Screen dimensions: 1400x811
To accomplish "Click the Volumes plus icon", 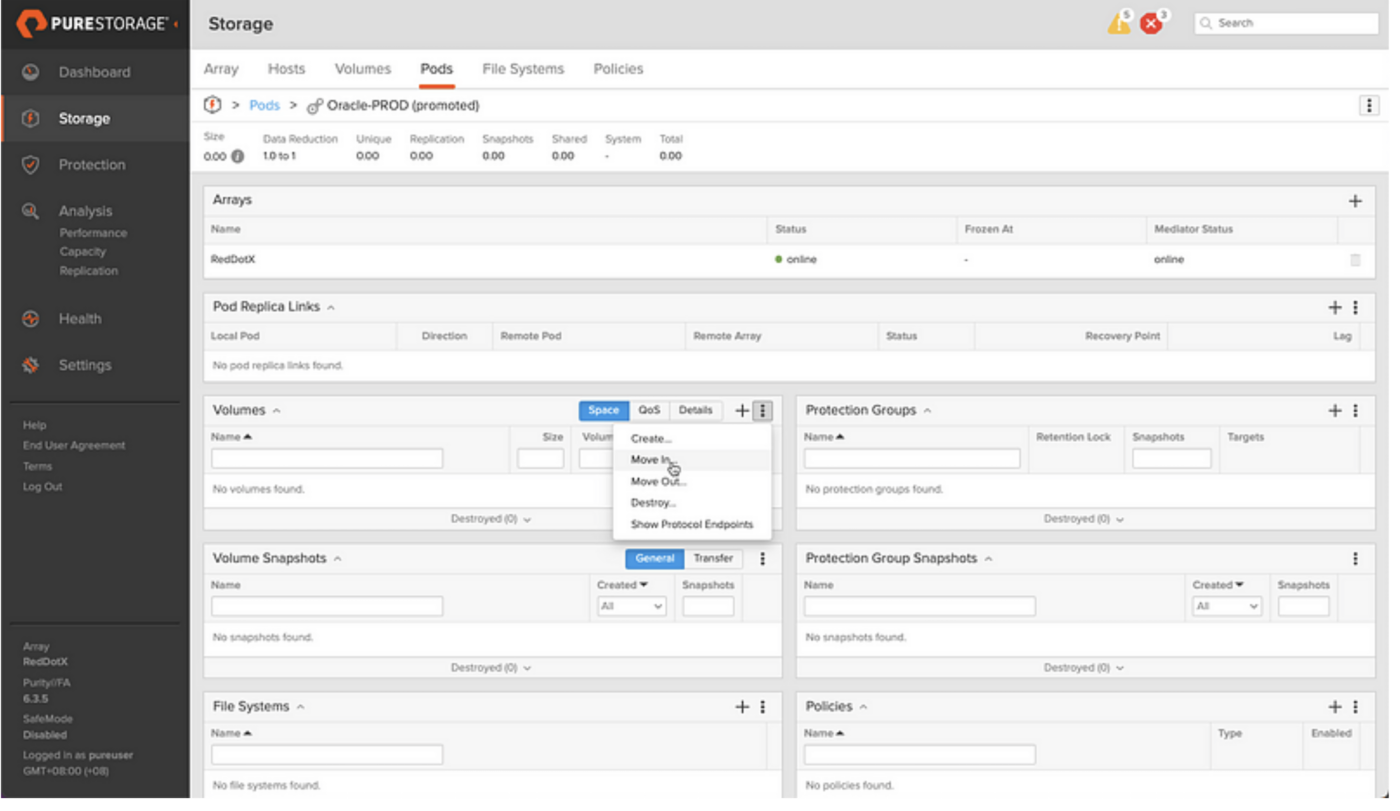I will (742, 411).
